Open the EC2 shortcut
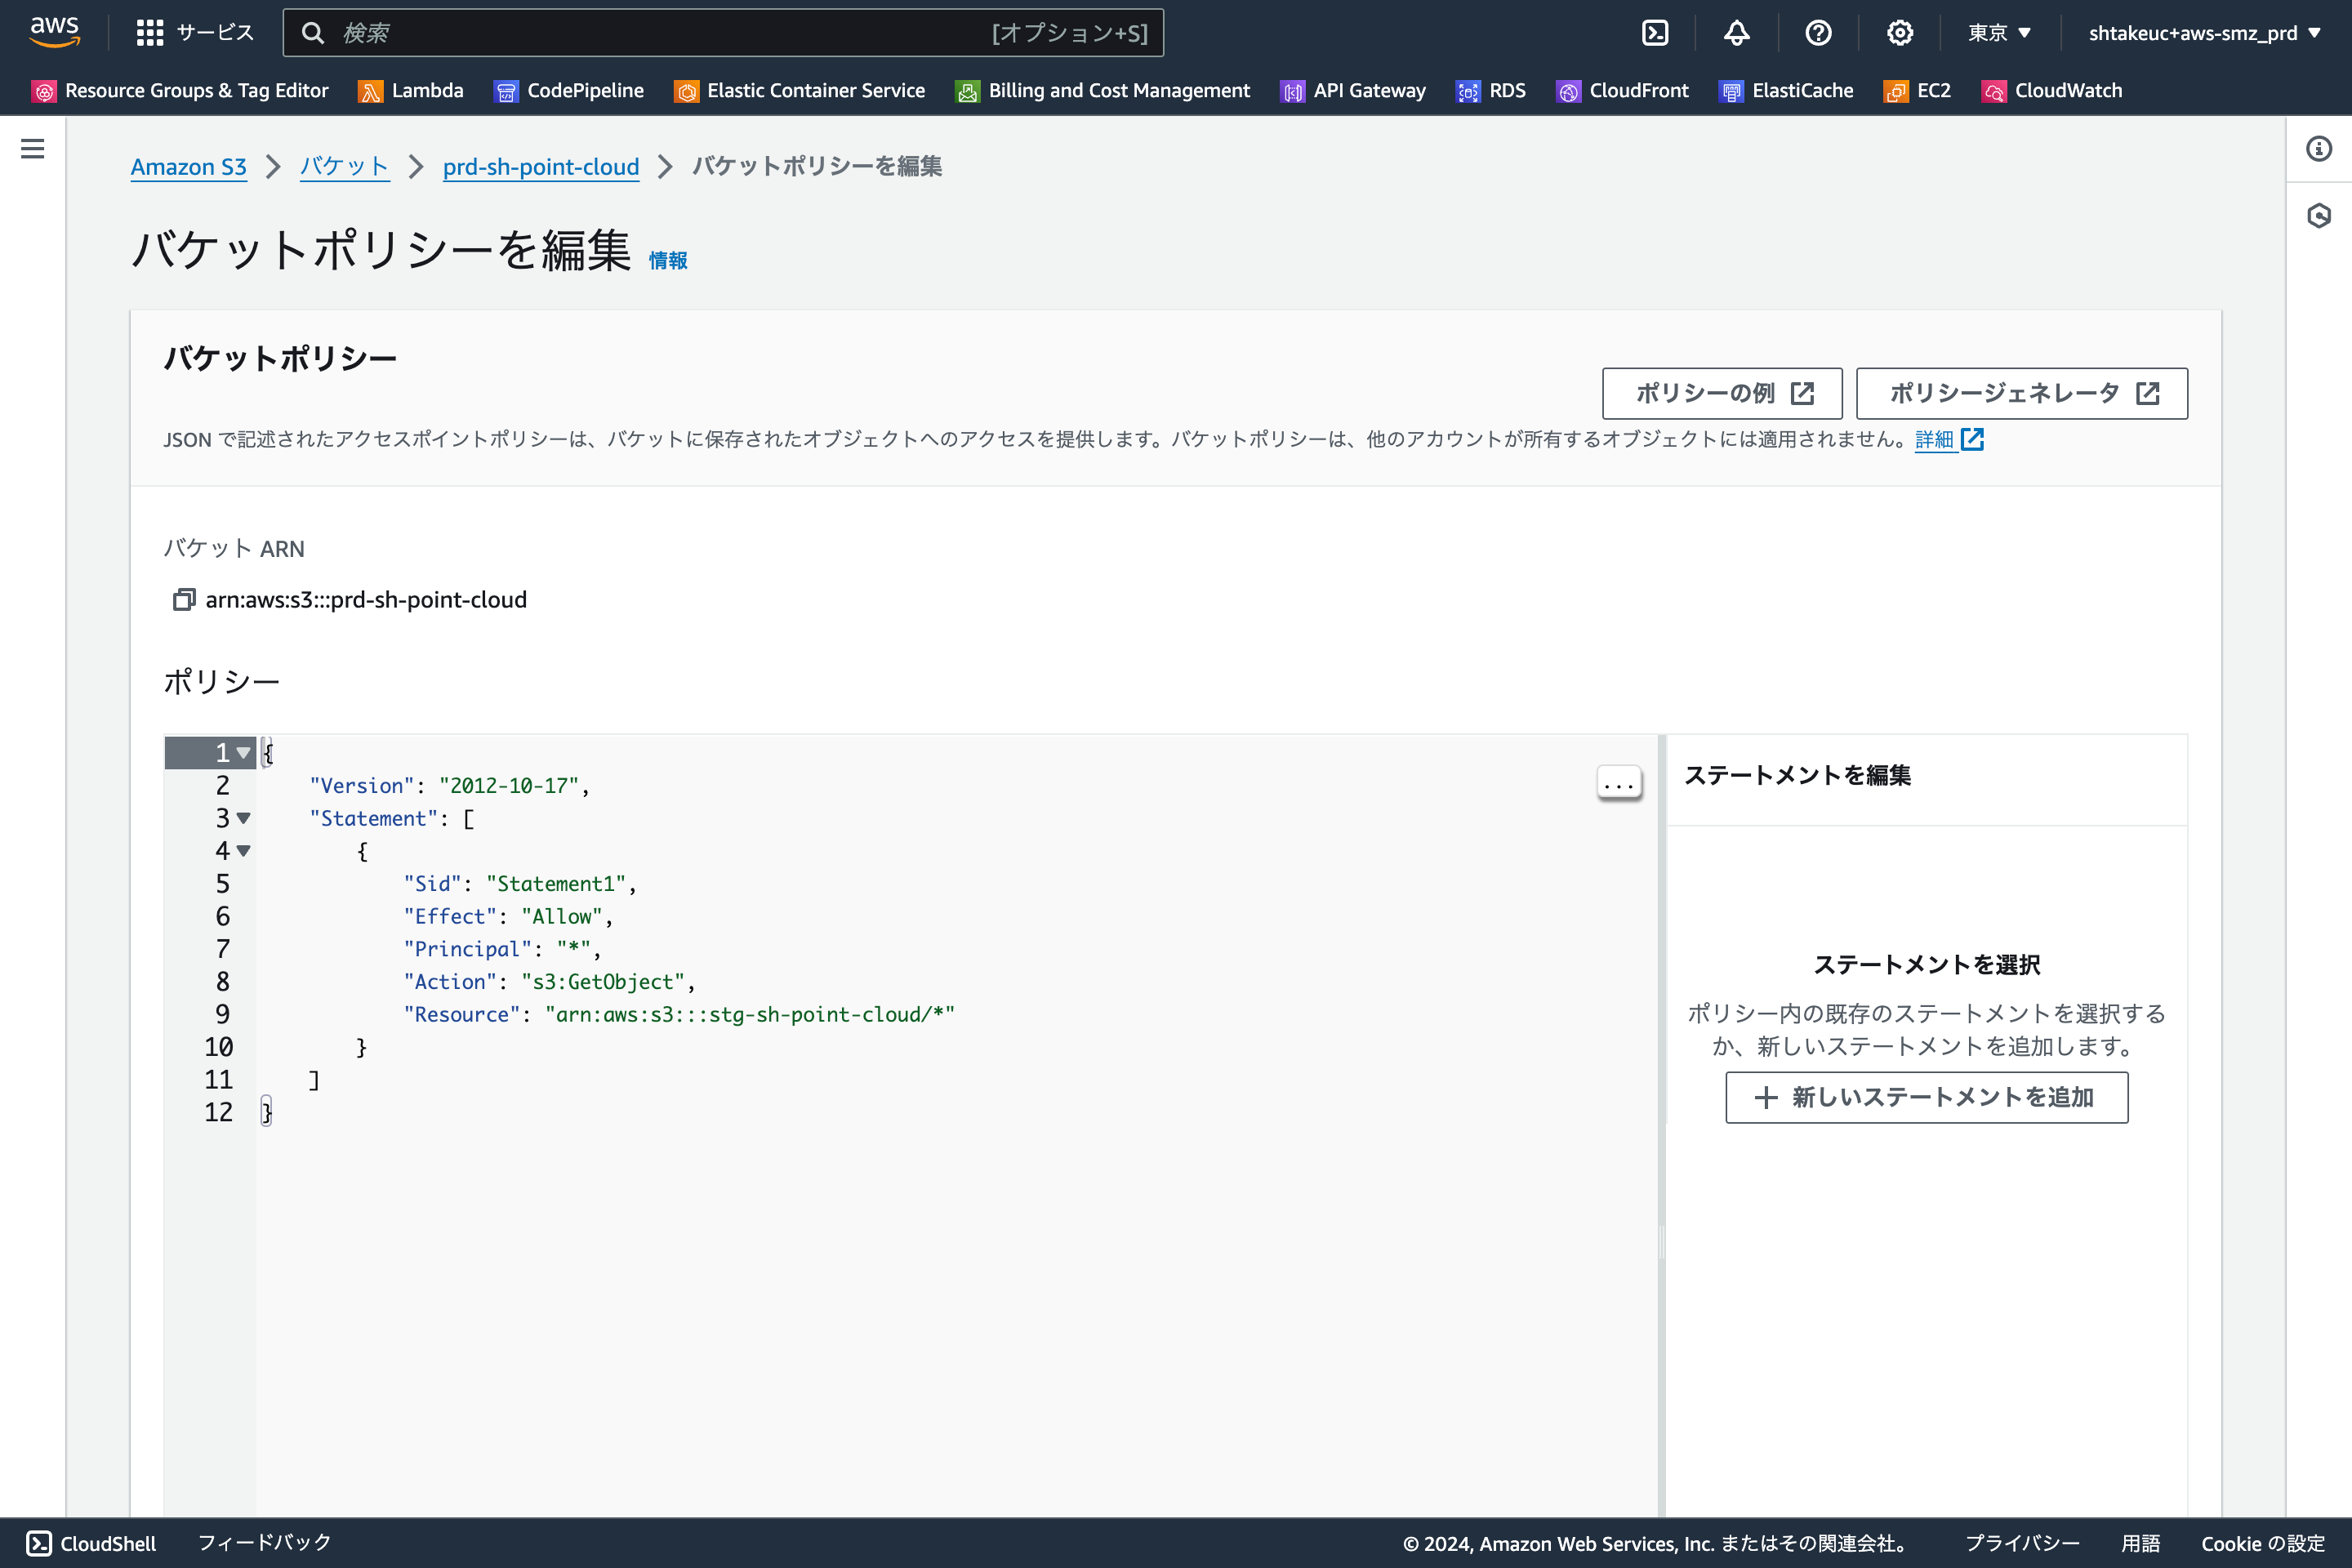2352x1568 pixels. 1917,91
